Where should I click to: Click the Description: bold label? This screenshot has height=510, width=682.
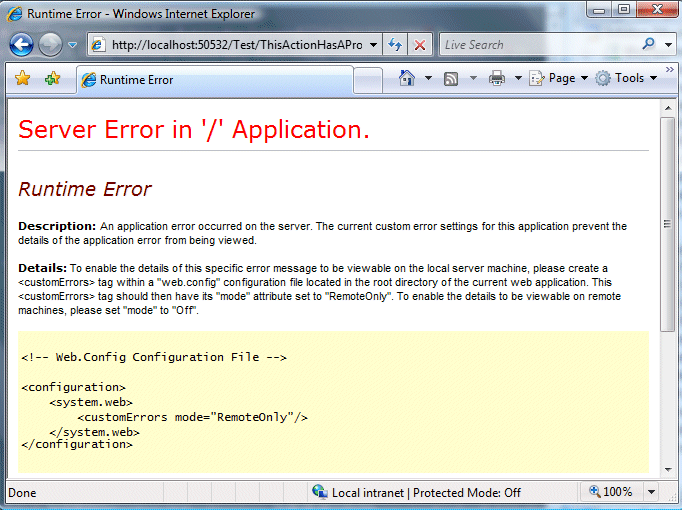[x=57, y=226]
